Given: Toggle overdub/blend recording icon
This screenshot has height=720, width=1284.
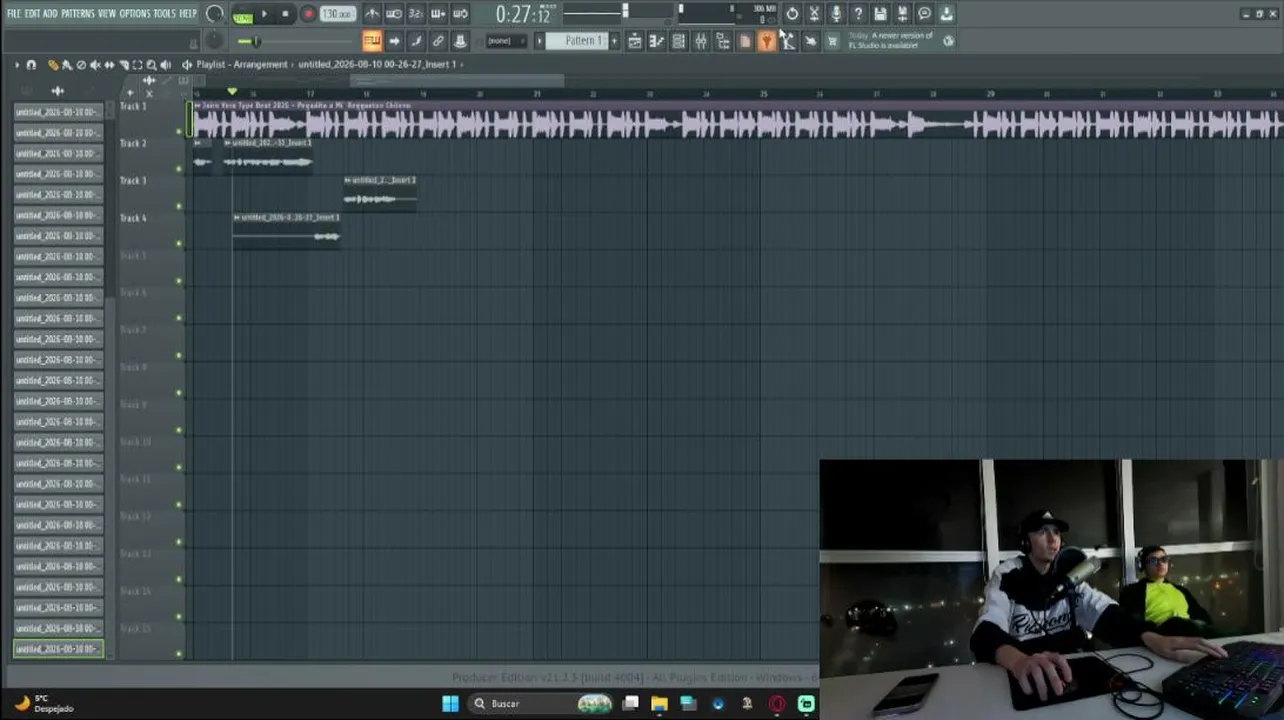Looking at the screenshot, I should (438, 14).
